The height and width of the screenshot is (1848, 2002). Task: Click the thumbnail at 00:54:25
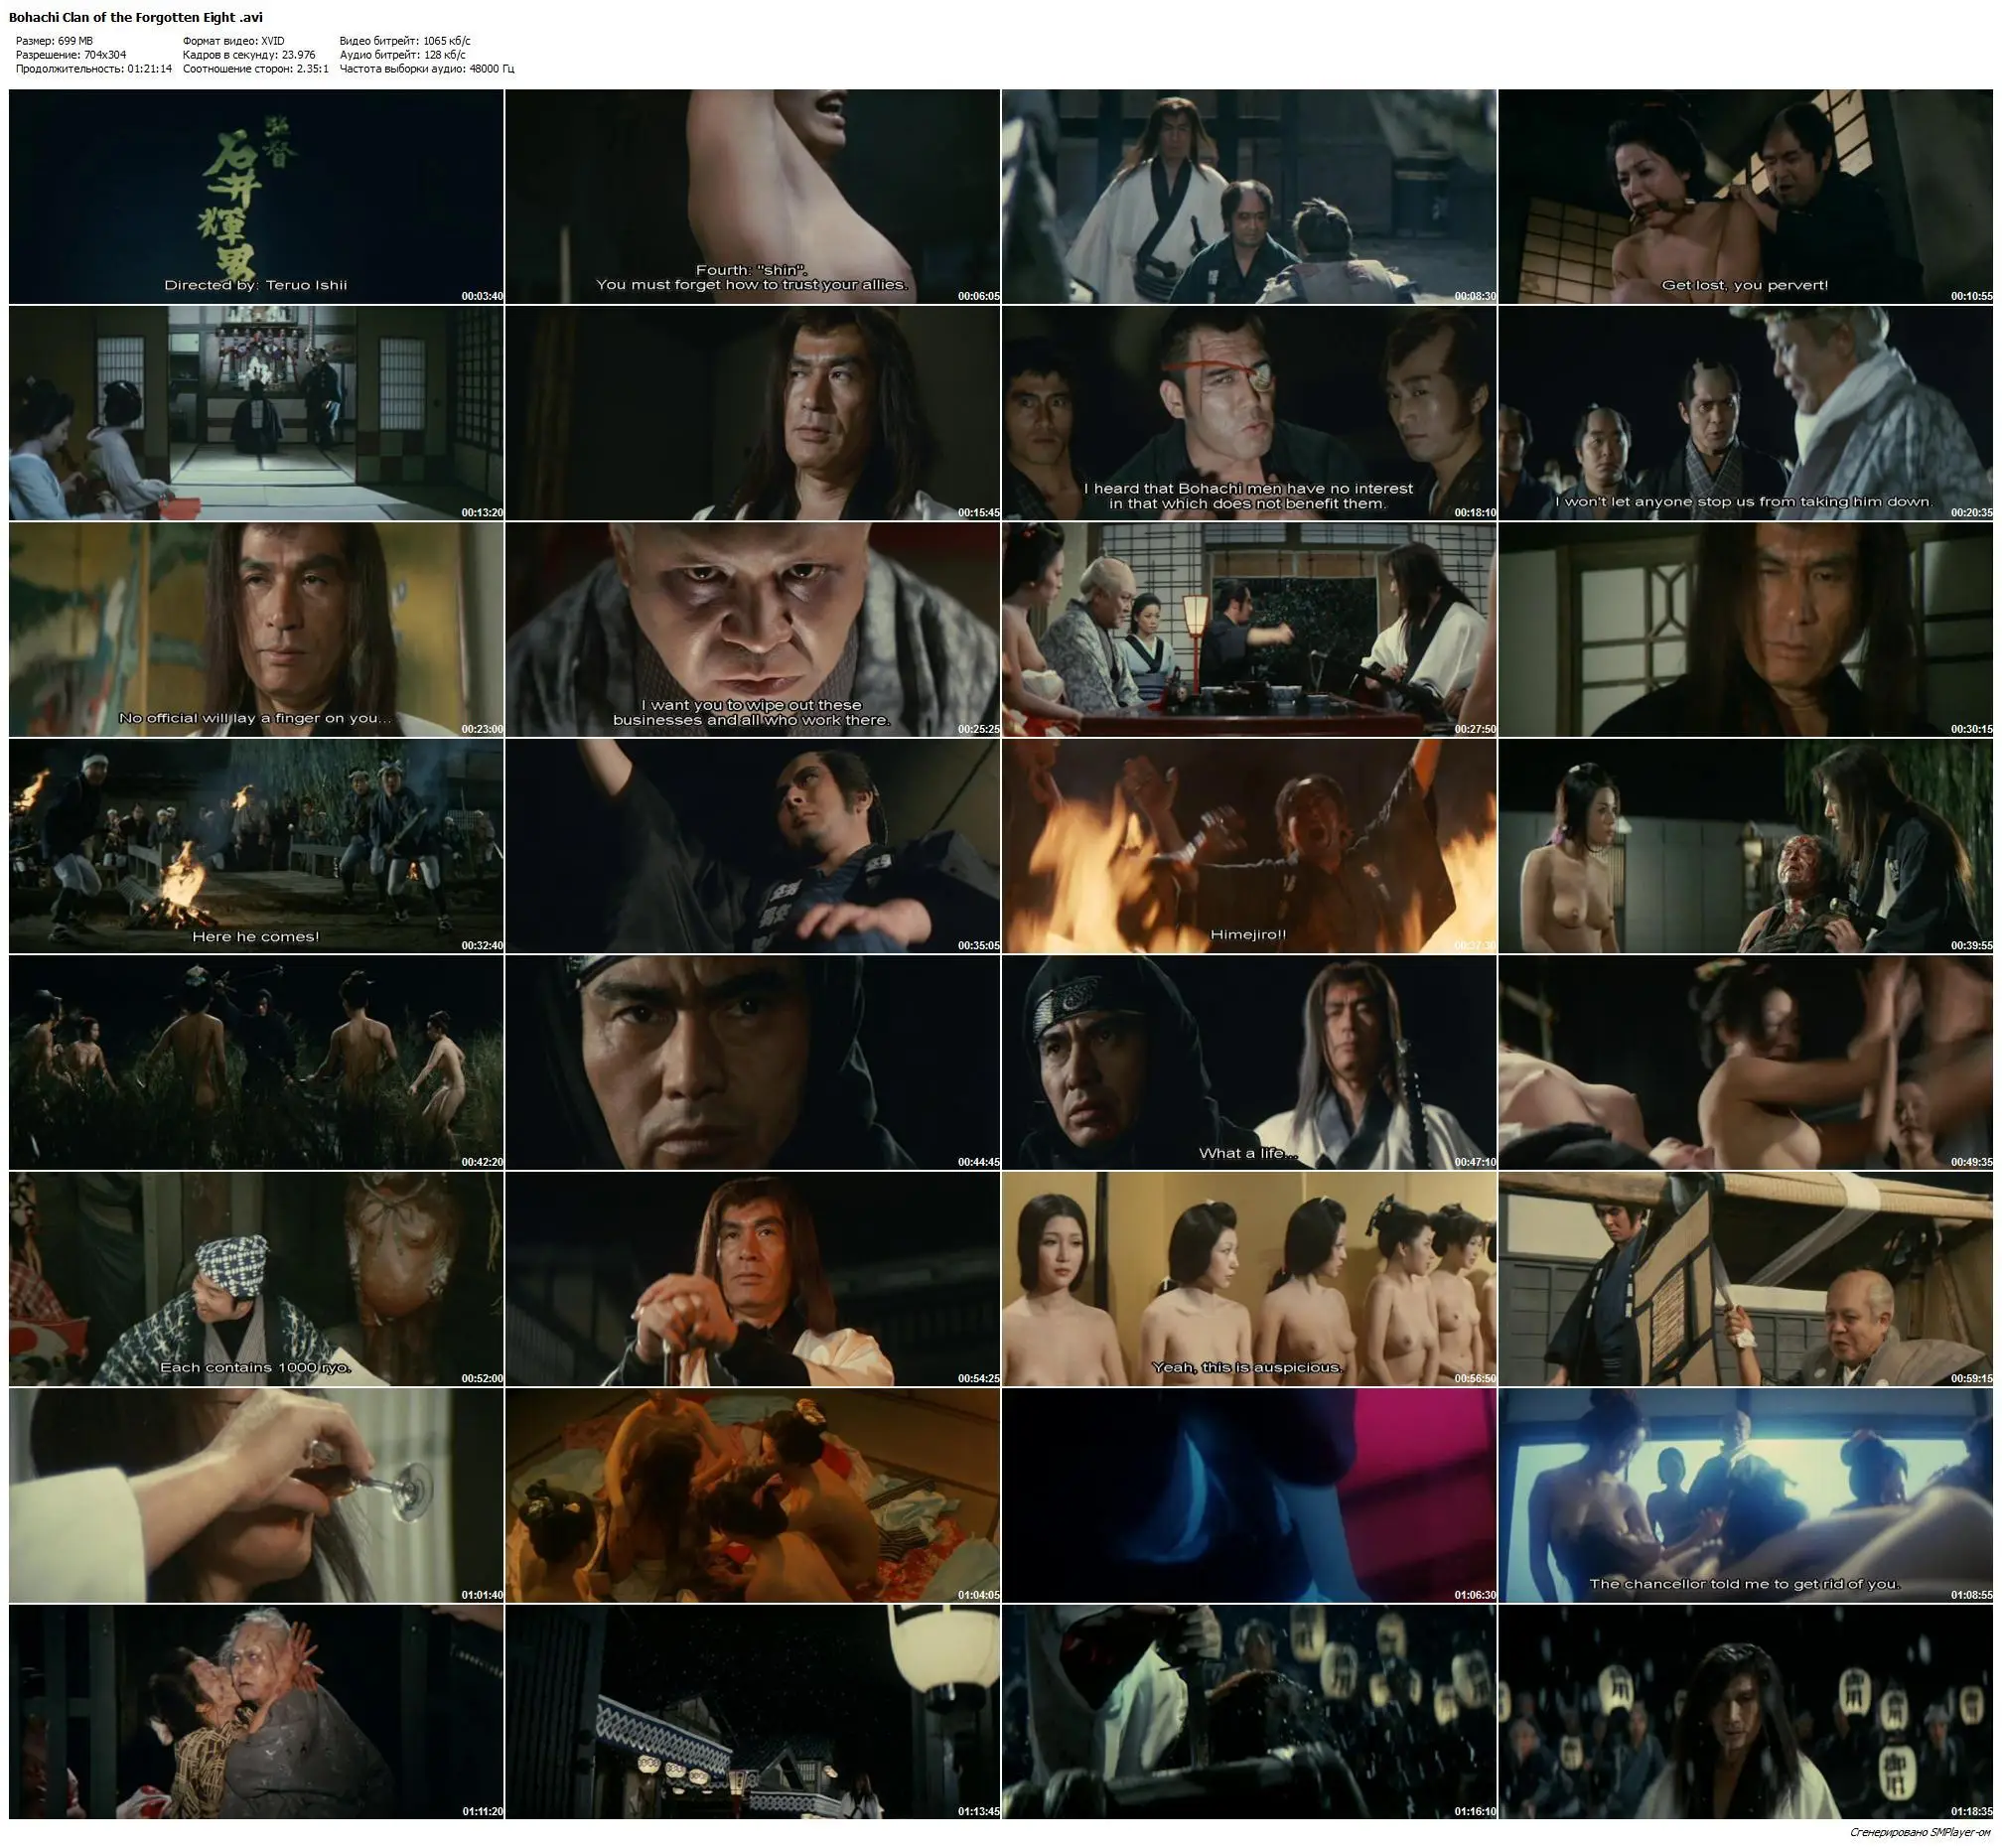click(752, 1279)
